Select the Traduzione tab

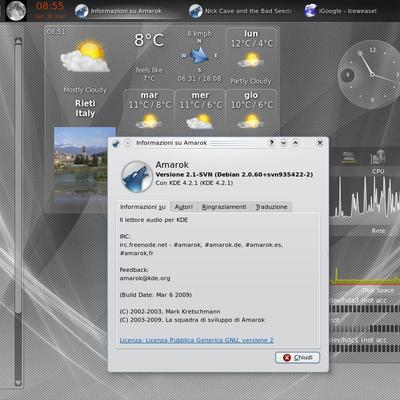271,207
